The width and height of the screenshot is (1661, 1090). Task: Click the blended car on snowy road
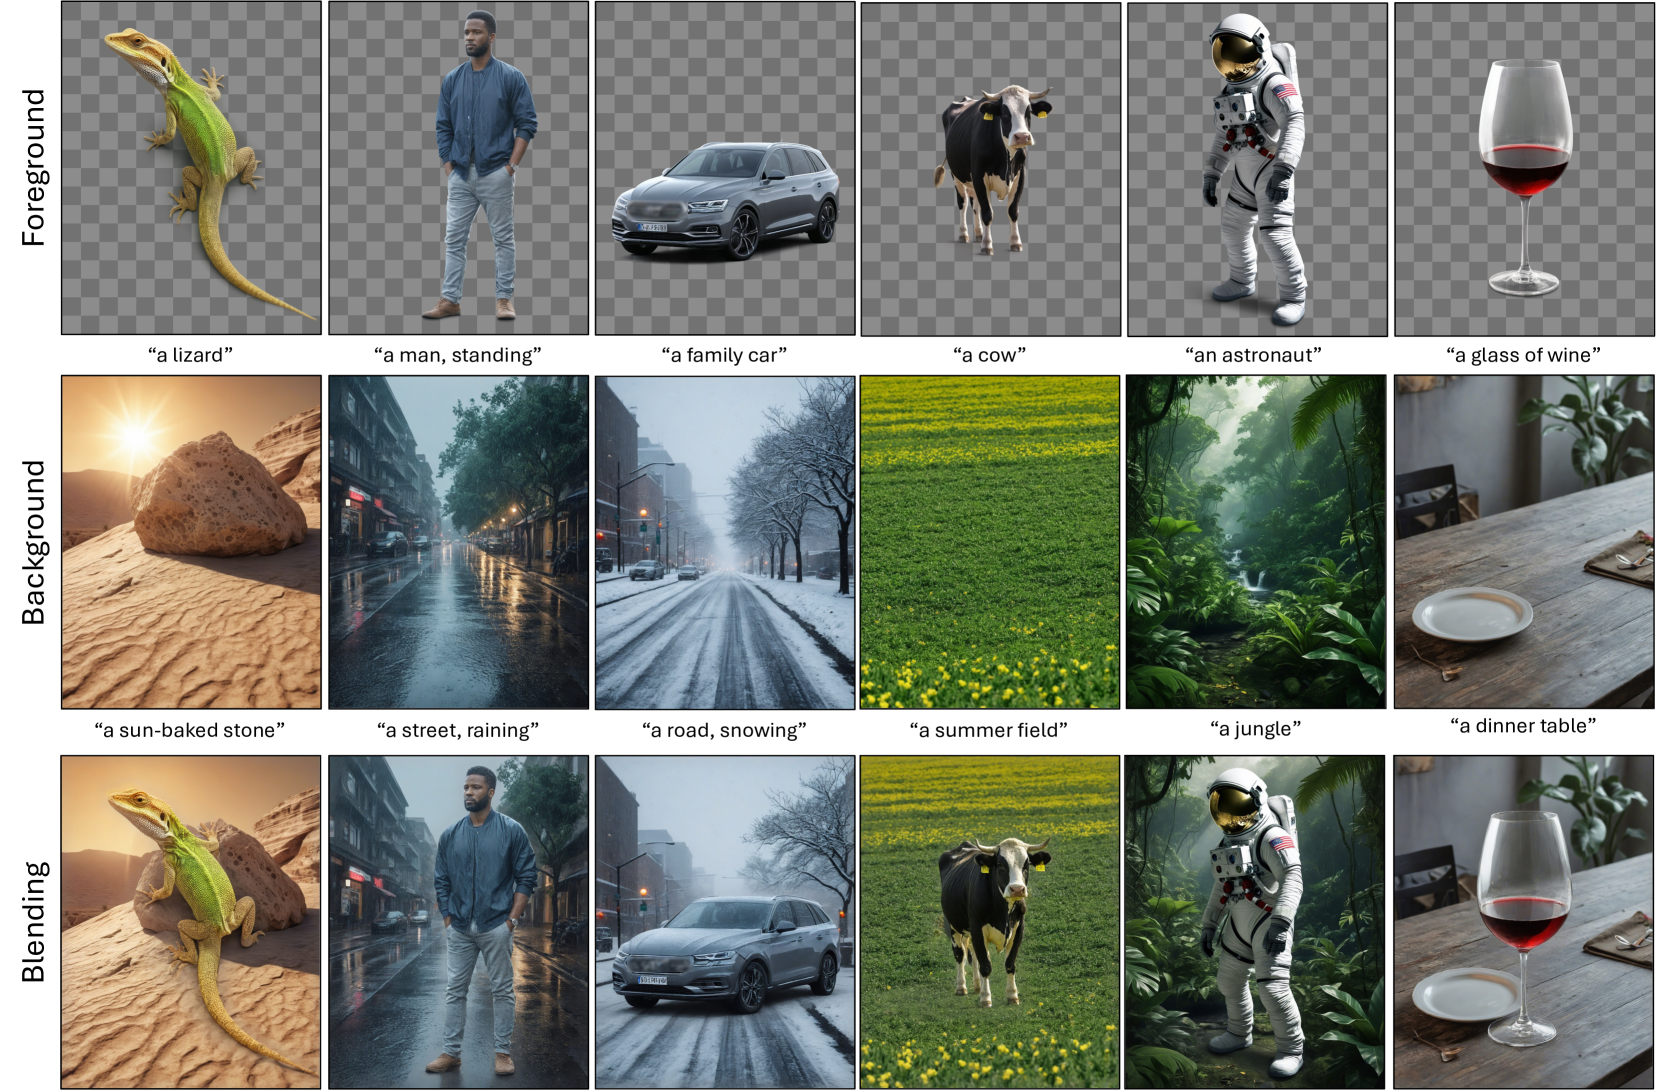point(725,921)
